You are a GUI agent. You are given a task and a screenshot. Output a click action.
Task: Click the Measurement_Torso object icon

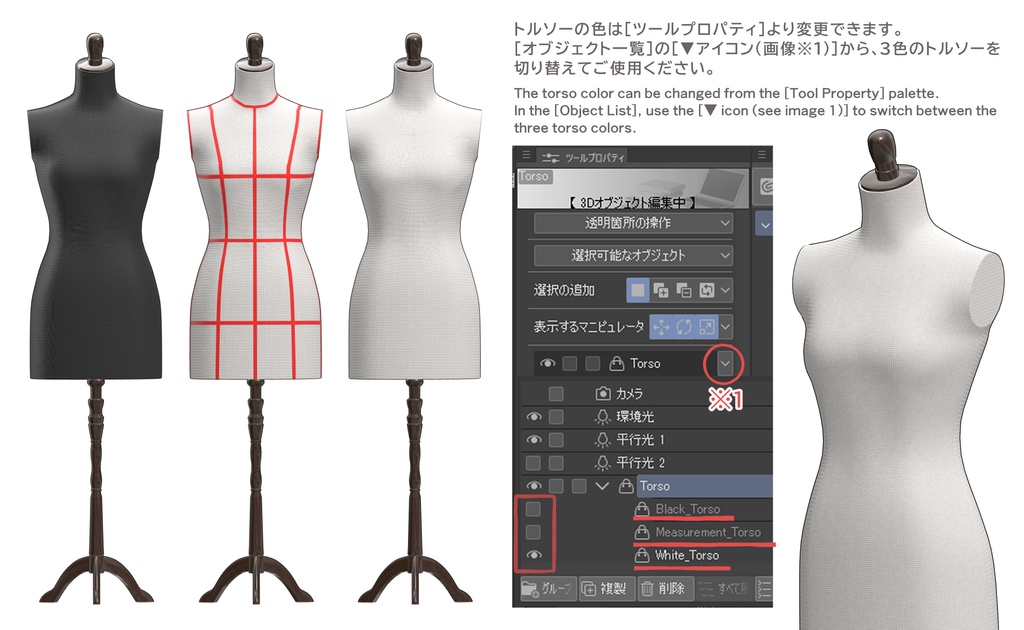(x=642, y=532)
